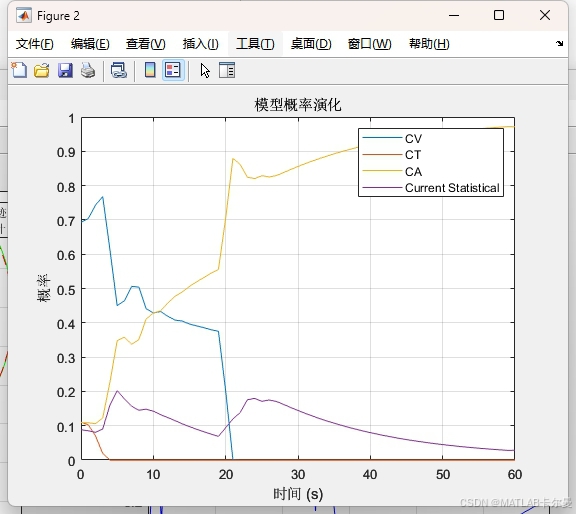Screen dimensions: 576x514
Task: Open the 帮助(H) menu
Action: click(x=429, y=44)
